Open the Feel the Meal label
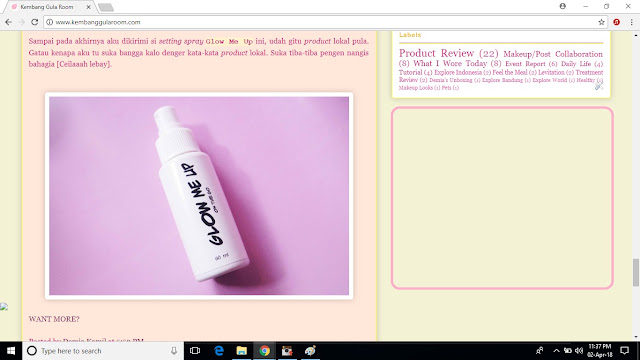Screen dimensions: 640x360 [x=509, y=72]
